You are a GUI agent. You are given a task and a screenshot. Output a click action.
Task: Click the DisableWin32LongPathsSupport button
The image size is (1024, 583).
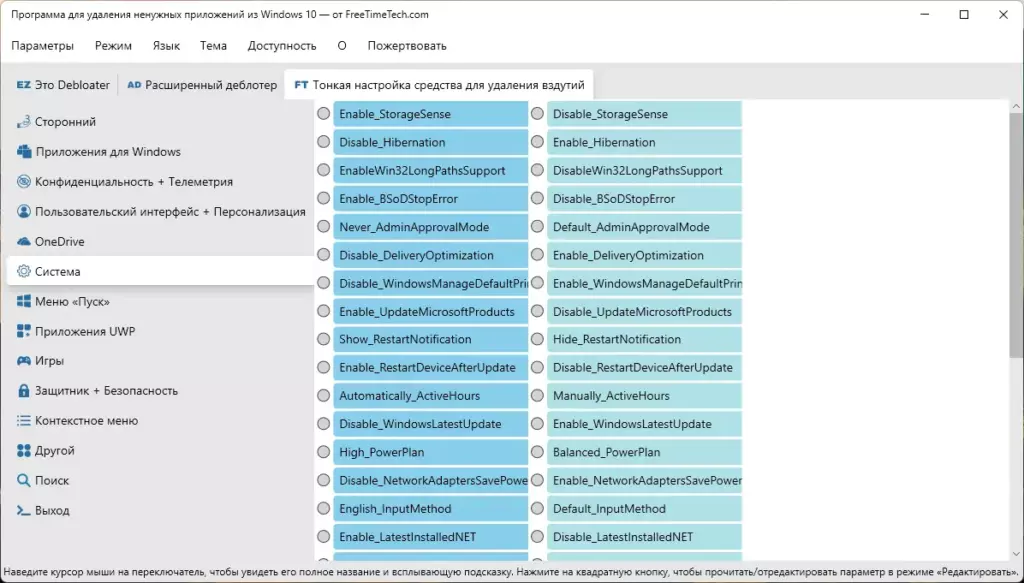pyautogui.click(x=644, y=170)
